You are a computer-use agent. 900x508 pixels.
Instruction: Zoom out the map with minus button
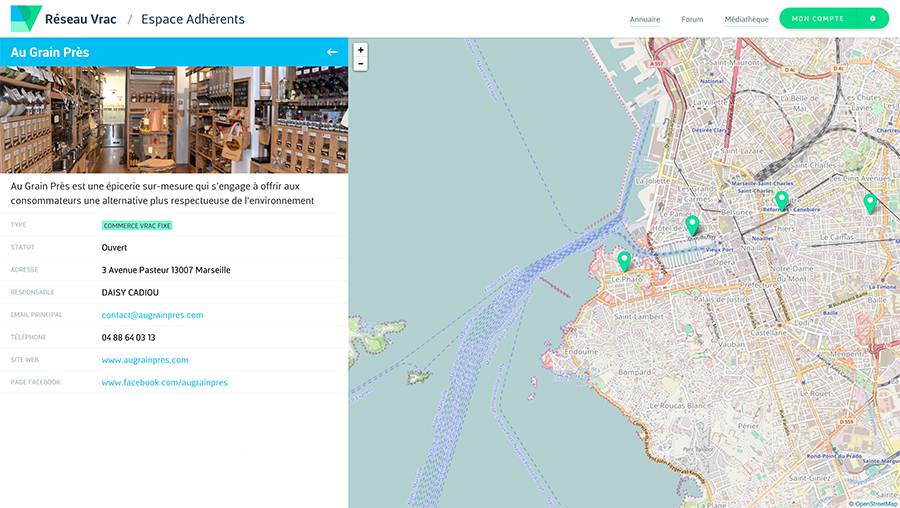click(x=360, y=64)
